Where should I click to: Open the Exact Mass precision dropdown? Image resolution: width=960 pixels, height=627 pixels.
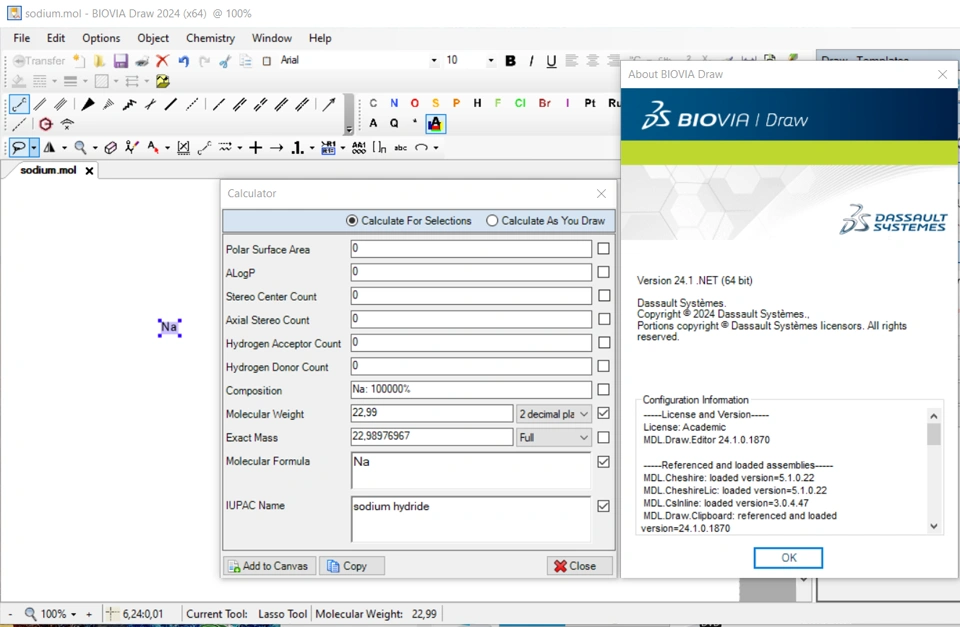point(554,438)
